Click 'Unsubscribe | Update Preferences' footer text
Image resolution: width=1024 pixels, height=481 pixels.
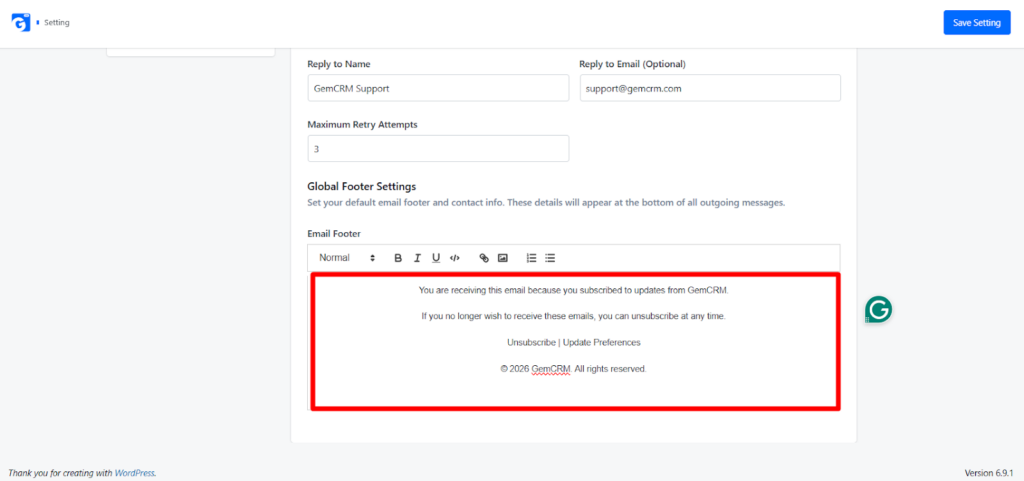point(573,342)
